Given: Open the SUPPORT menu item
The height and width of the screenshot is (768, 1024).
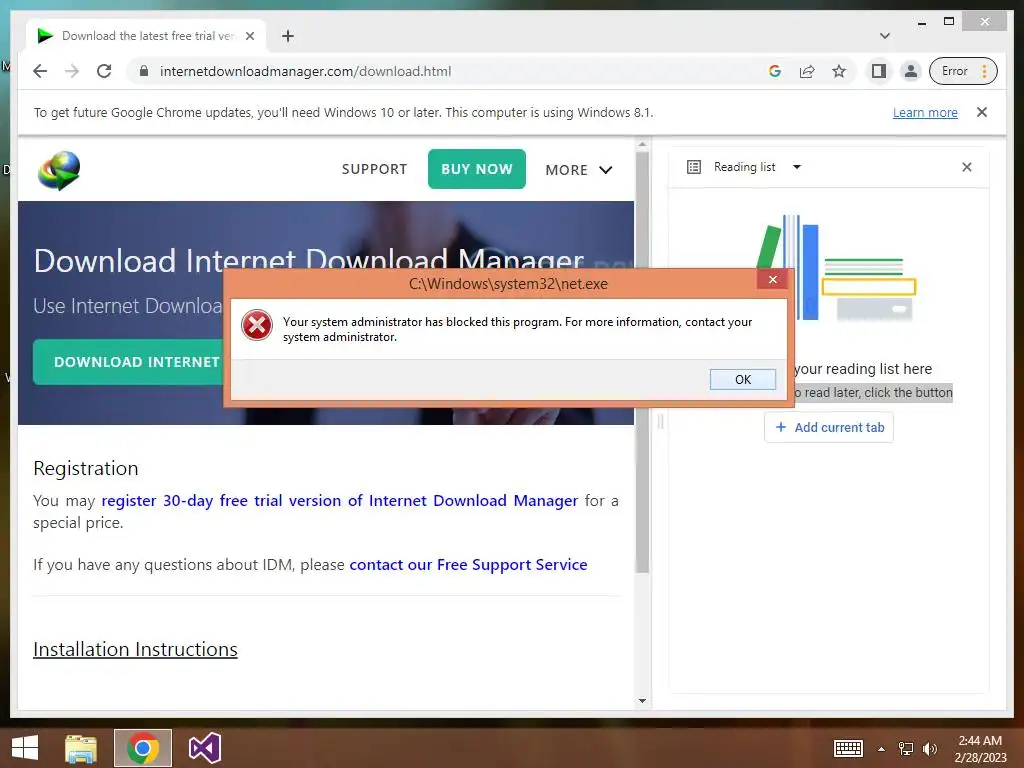Looking at the screenshot, I should pos(374,169).
